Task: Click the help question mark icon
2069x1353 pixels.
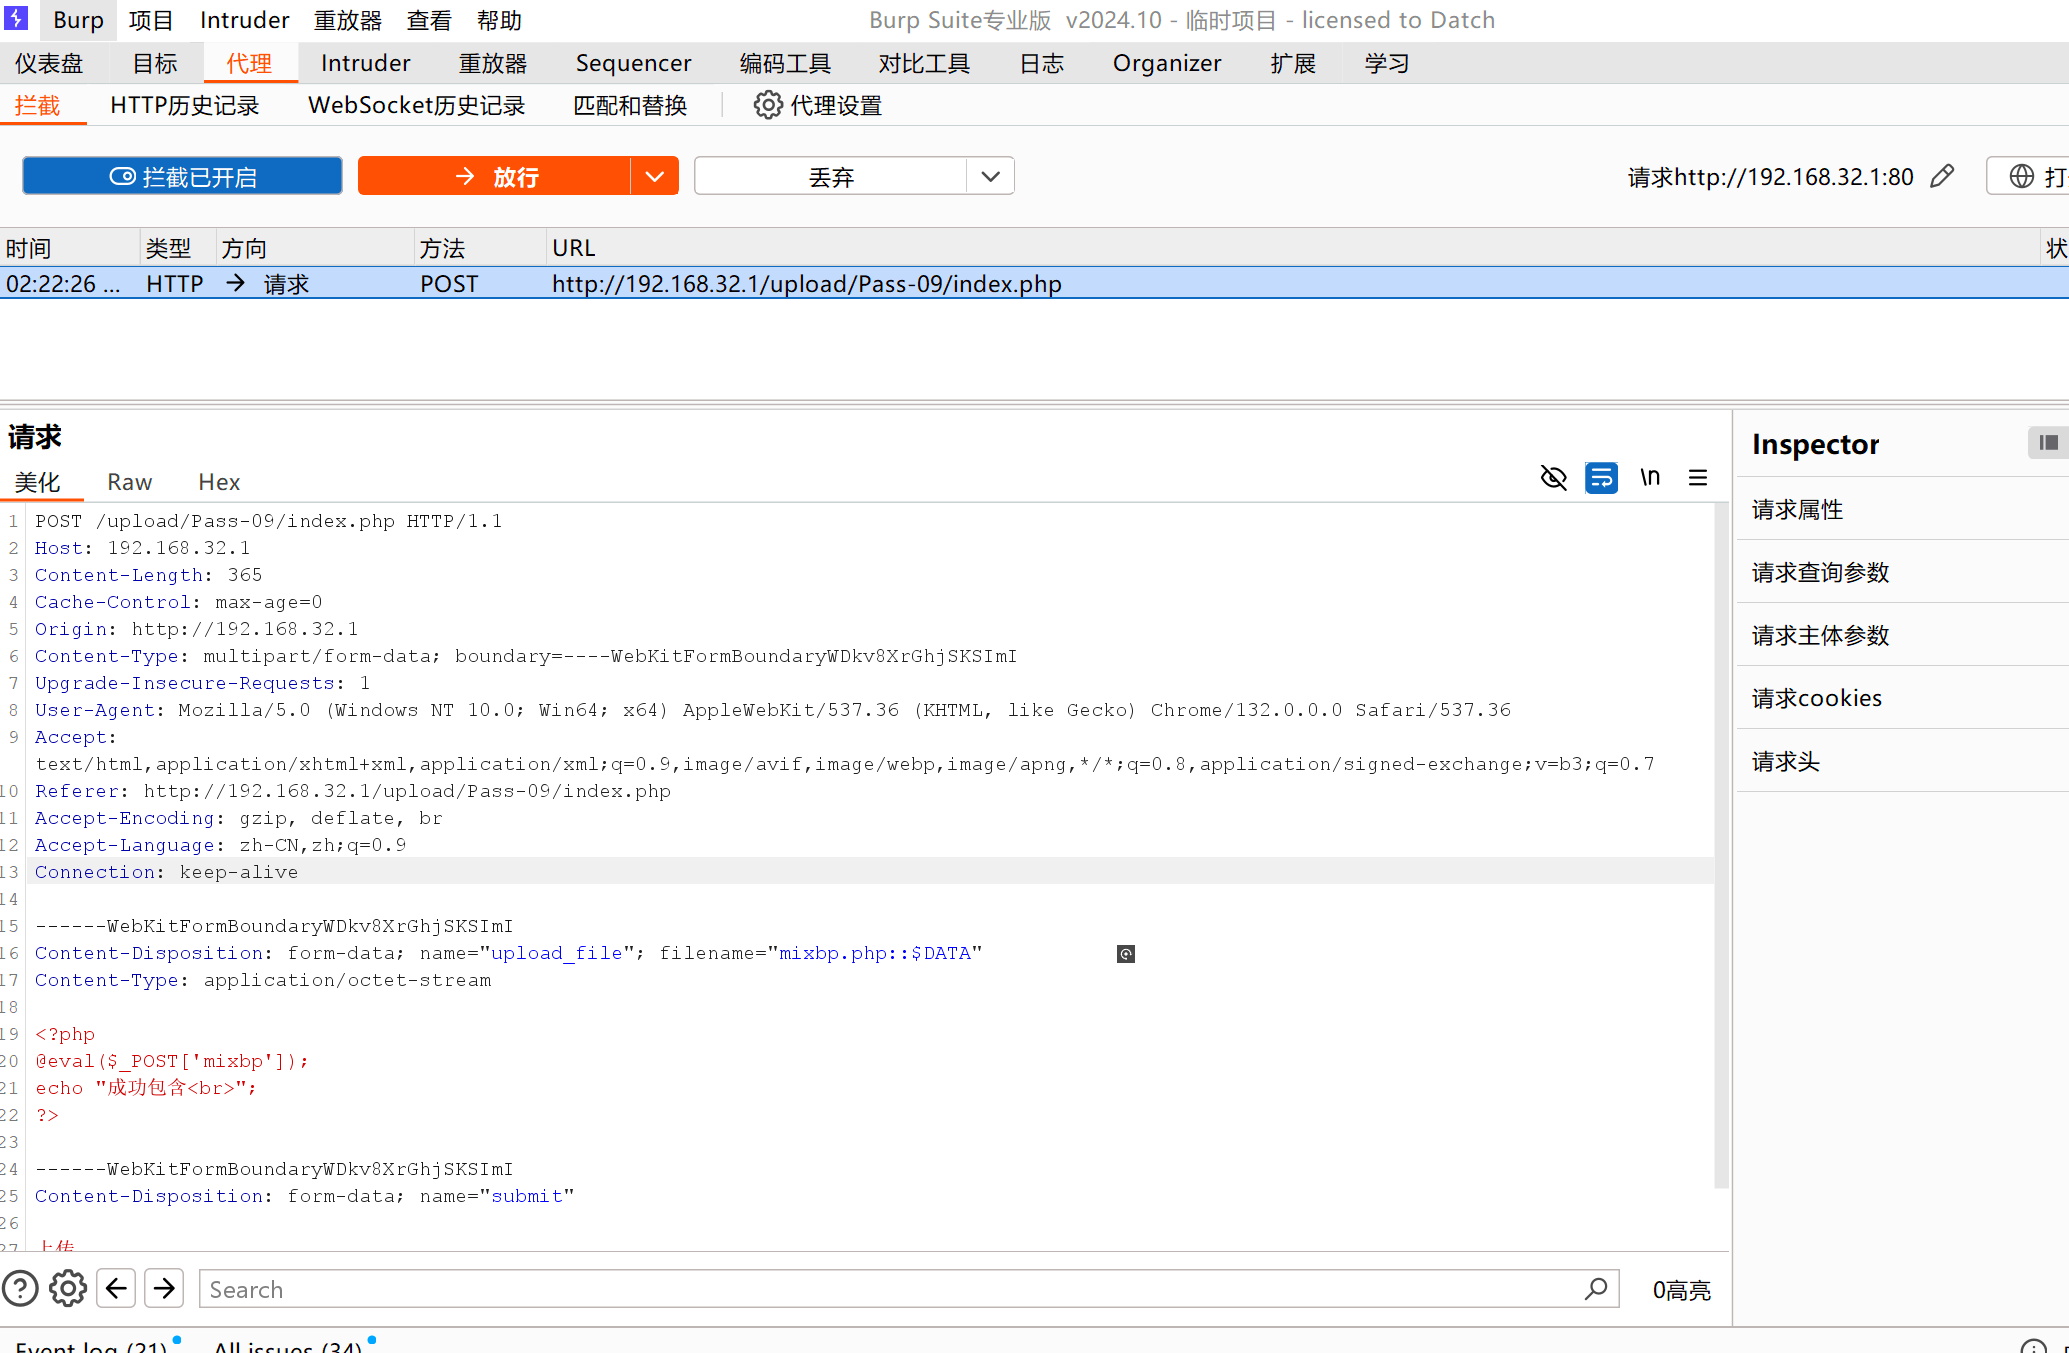Action: 20,1289
